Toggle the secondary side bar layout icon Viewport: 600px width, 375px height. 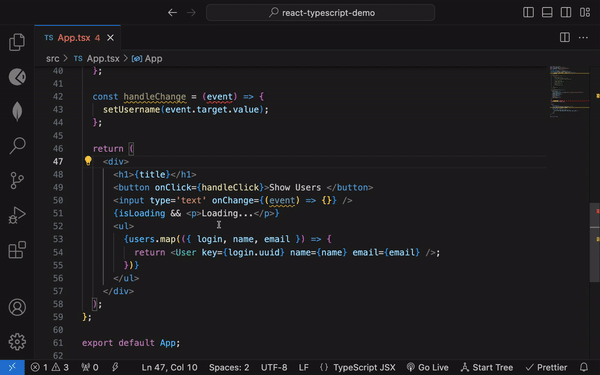click(x=566, y=12)
